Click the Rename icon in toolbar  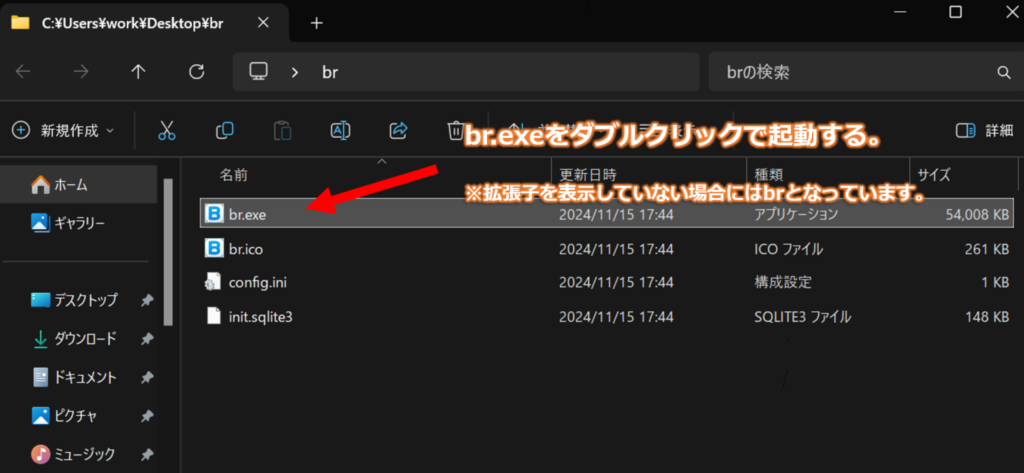[x=340, y=130]
